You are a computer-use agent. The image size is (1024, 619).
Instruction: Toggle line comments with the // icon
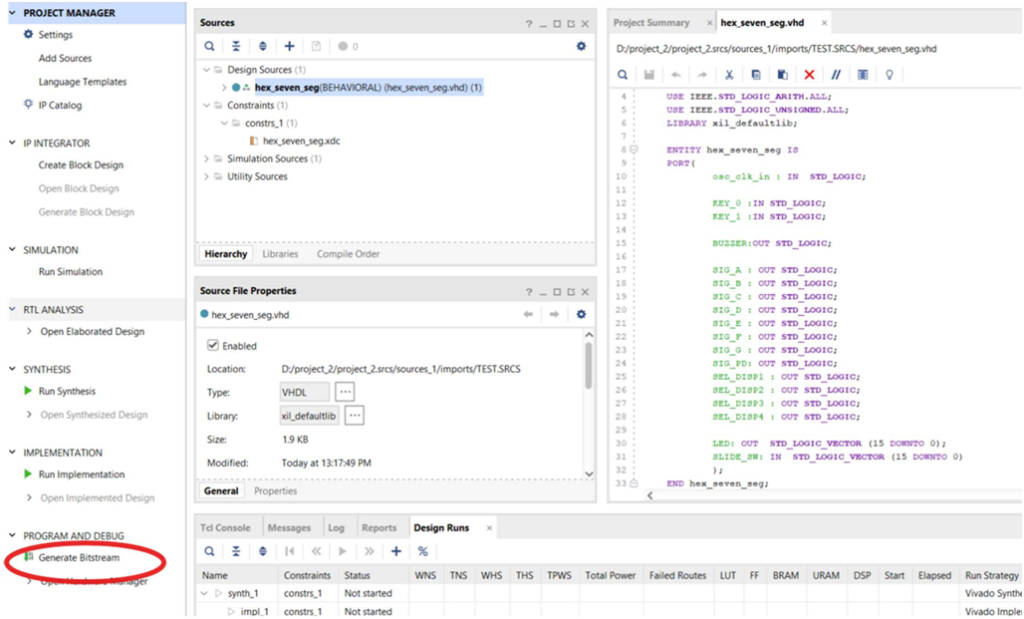point(836,75)
